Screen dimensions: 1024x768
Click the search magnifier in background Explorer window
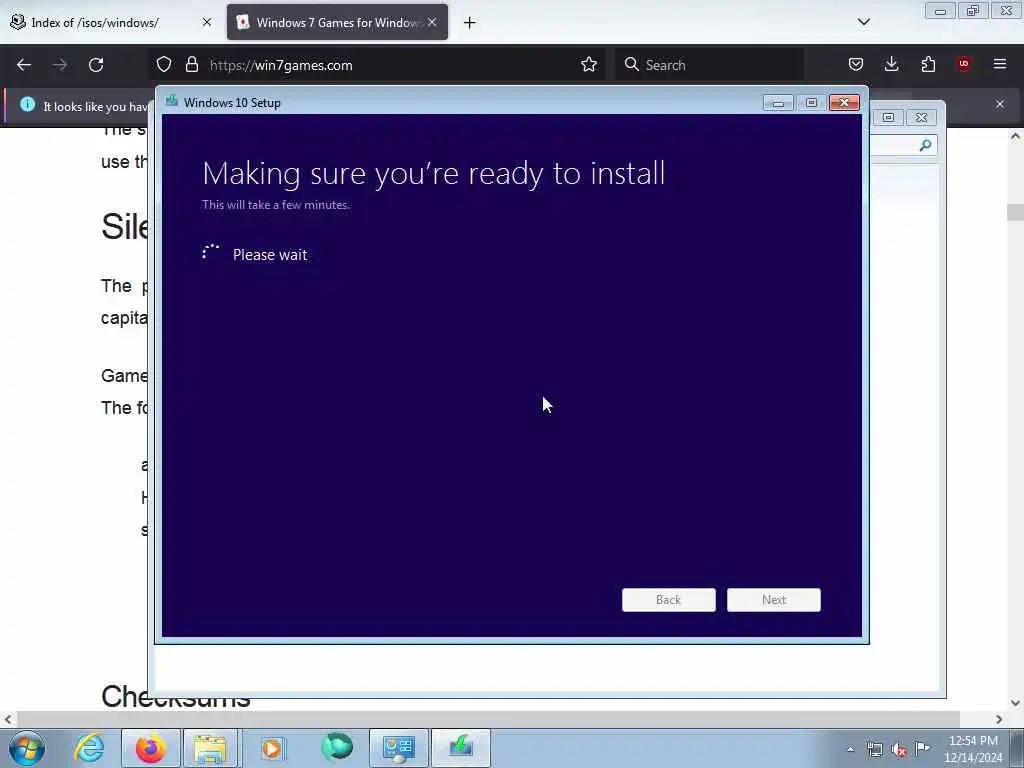925,145
